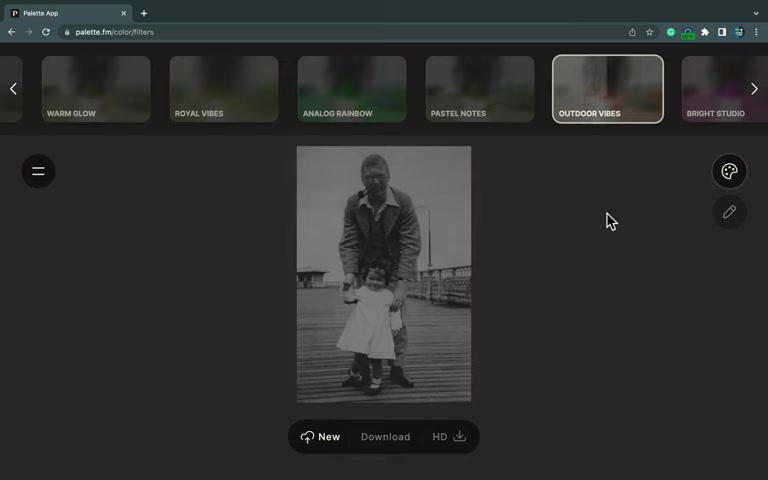Toggle the browser side panel
This screenshot has height=480, width=768.
coord(722,32)
